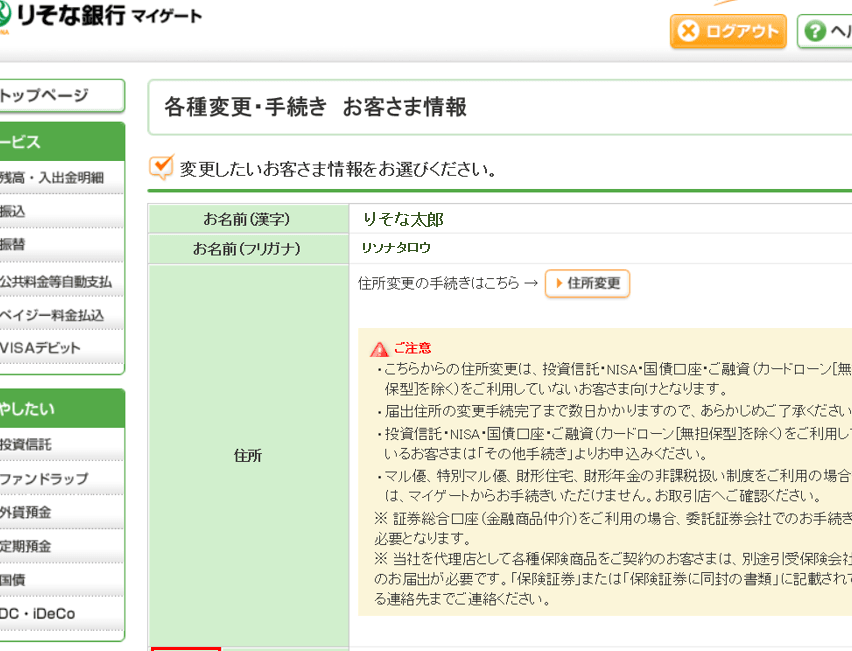The image size is (852, 651).
Task: Open 残高・入出金明細 from the sidebar
Action: (52, 178)
